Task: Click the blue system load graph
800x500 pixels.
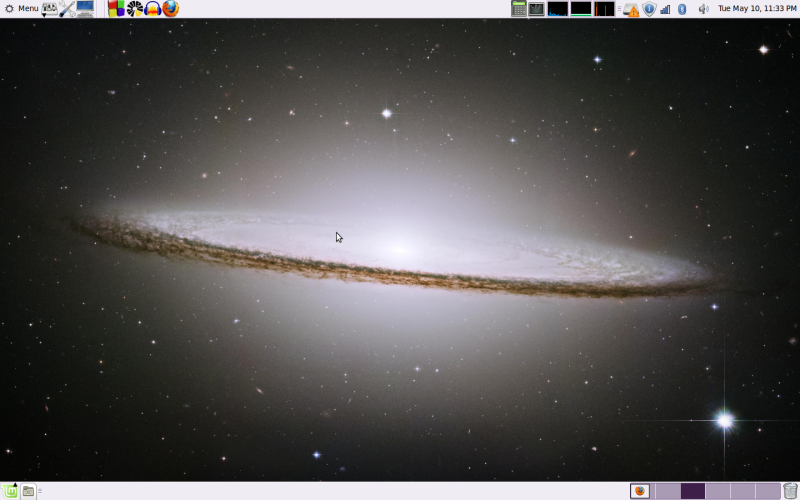Action: (558, 9)
